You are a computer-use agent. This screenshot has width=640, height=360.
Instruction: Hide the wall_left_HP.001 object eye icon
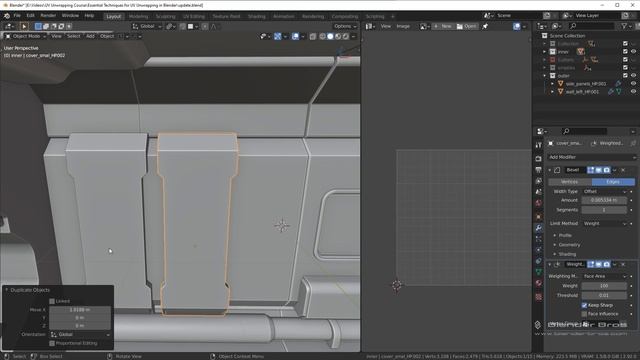pos(633,92)
